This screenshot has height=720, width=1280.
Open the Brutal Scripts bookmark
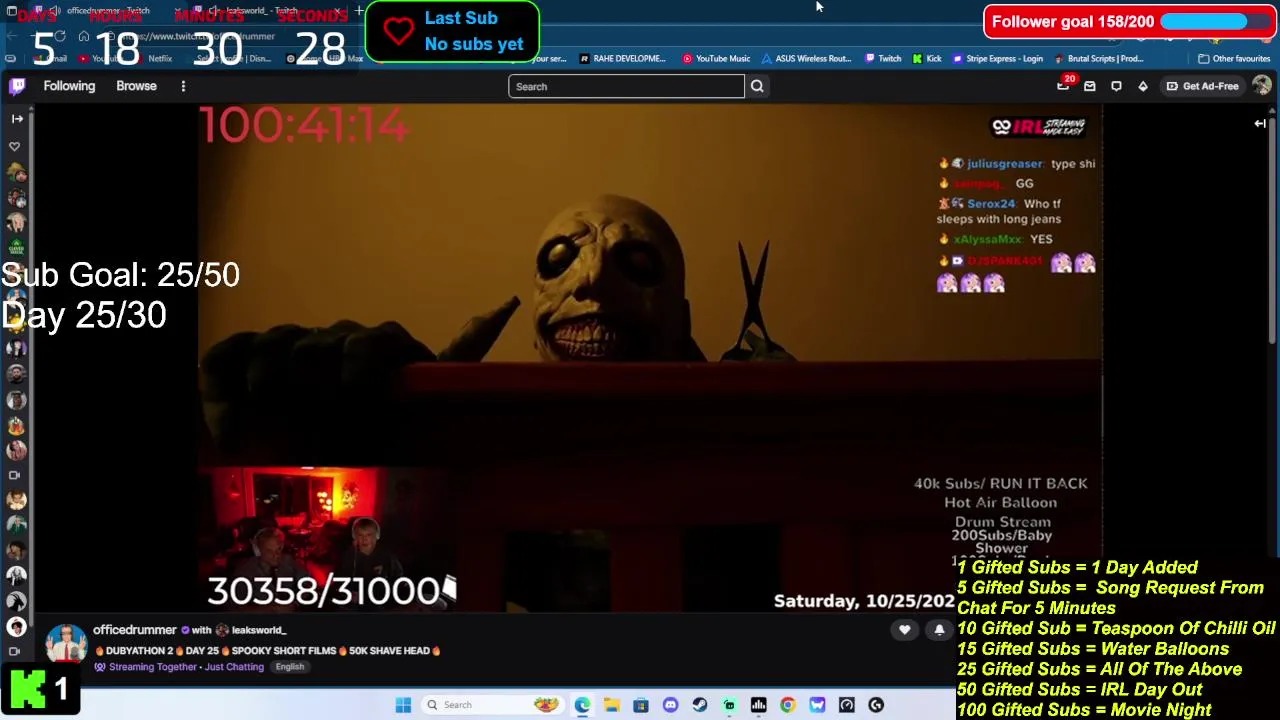[1099, 59]
